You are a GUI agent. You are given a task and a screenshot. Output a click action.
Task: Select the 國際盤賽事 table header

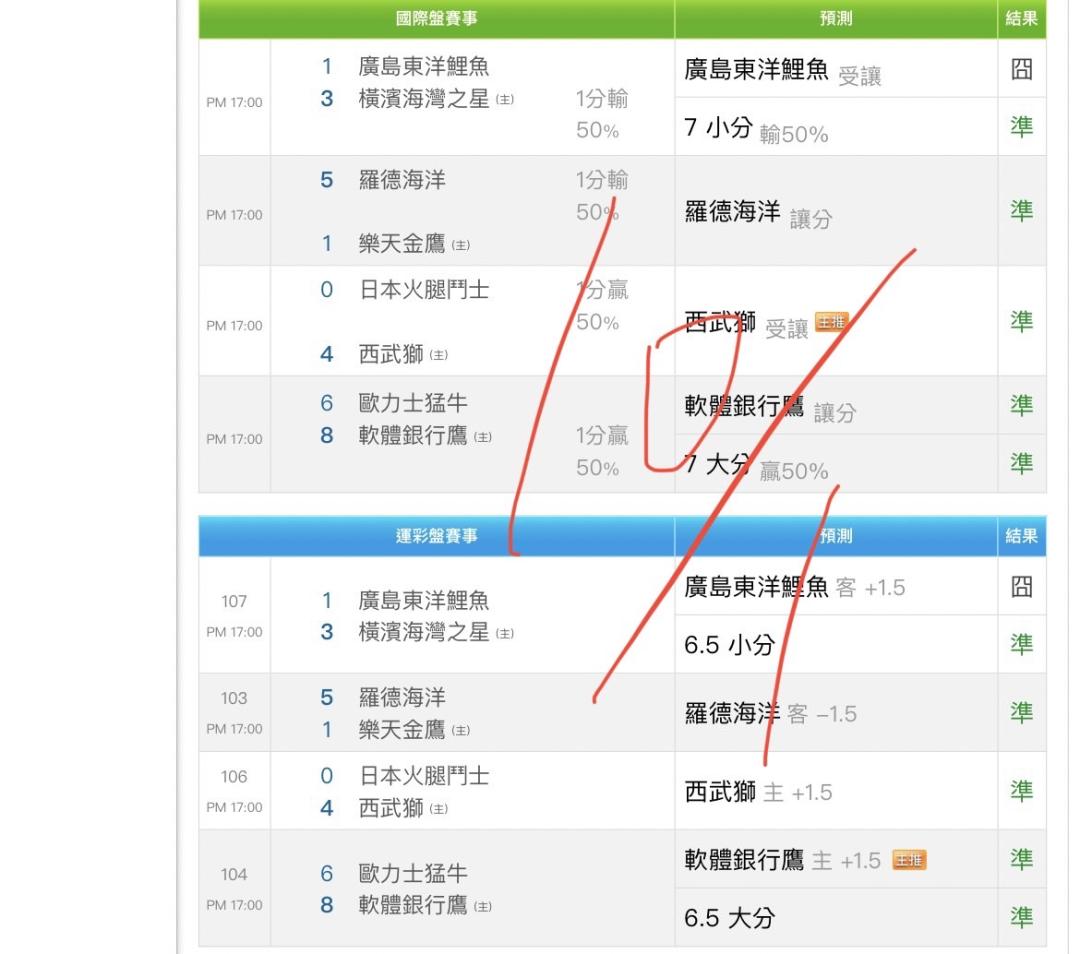(x=437, y=19)
